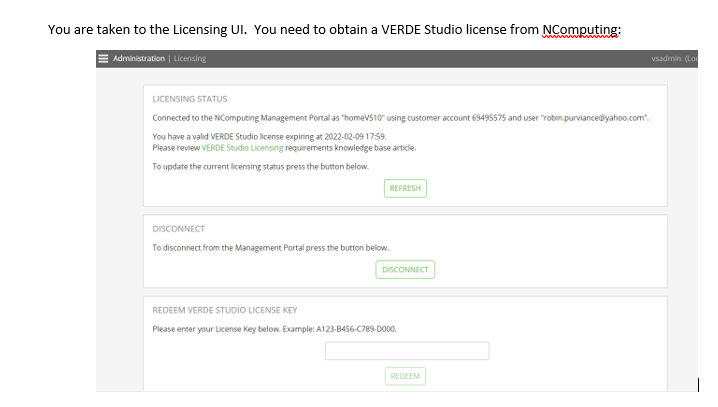Click the DISCONNECT button
Screen dimensions: 718x407
pyautogui.click(x=405, y=270)
